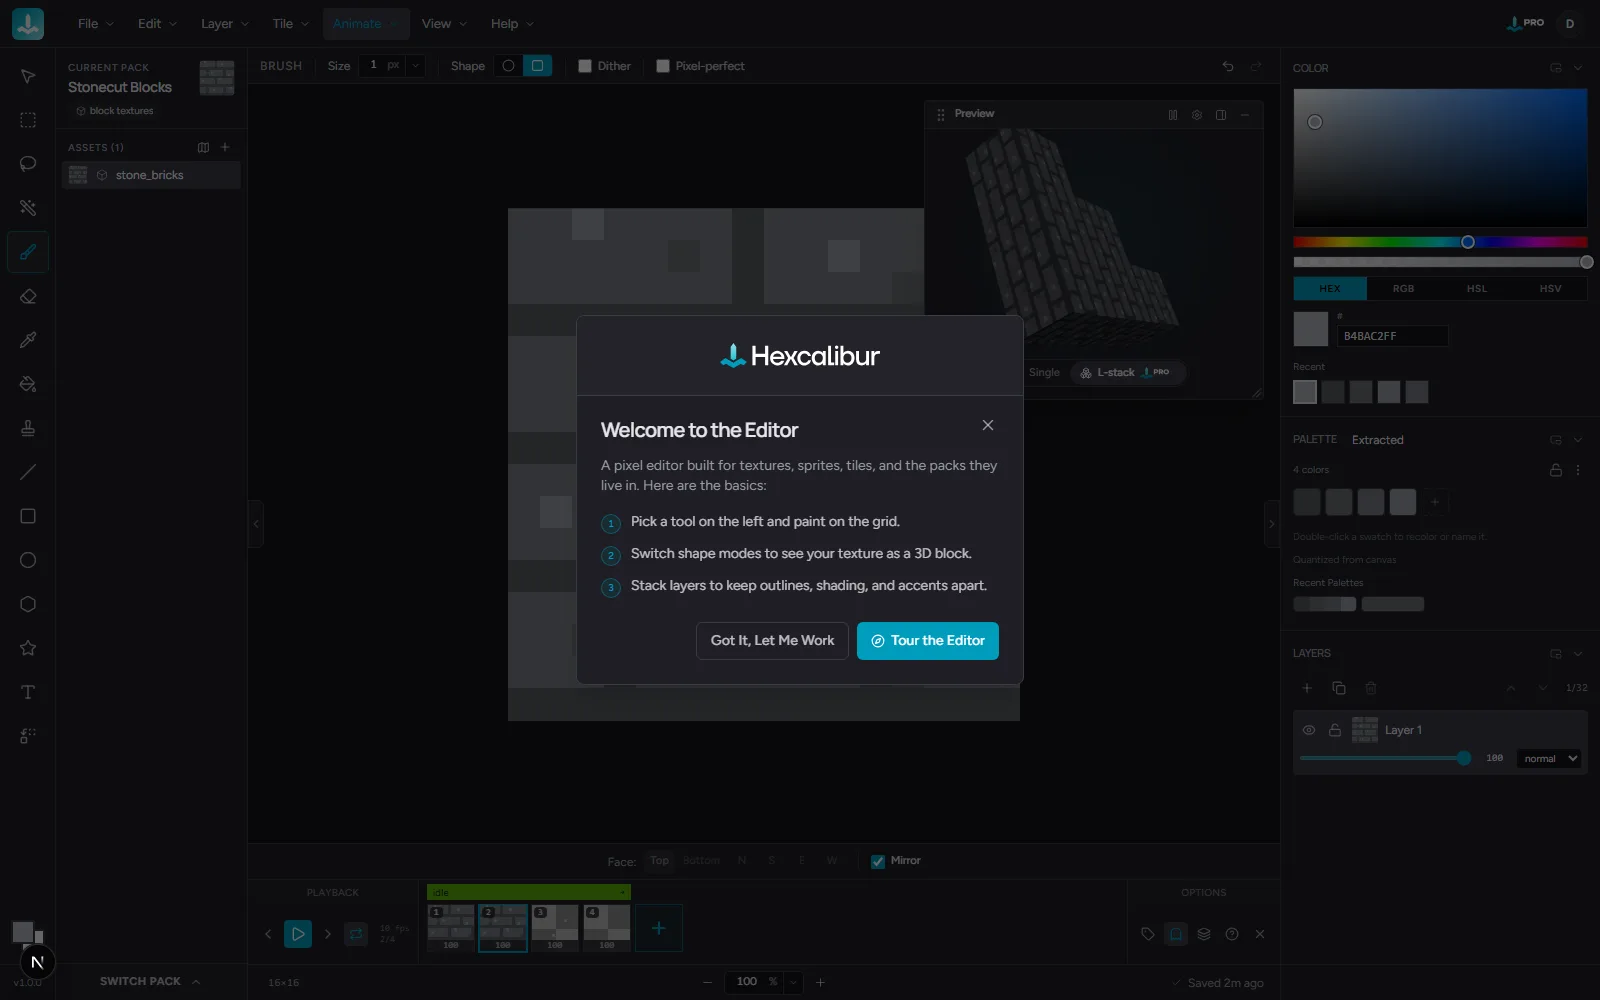The image size is (1600, 1000).
Task: Click the Tour the Editor button
Action: point(928,641)
